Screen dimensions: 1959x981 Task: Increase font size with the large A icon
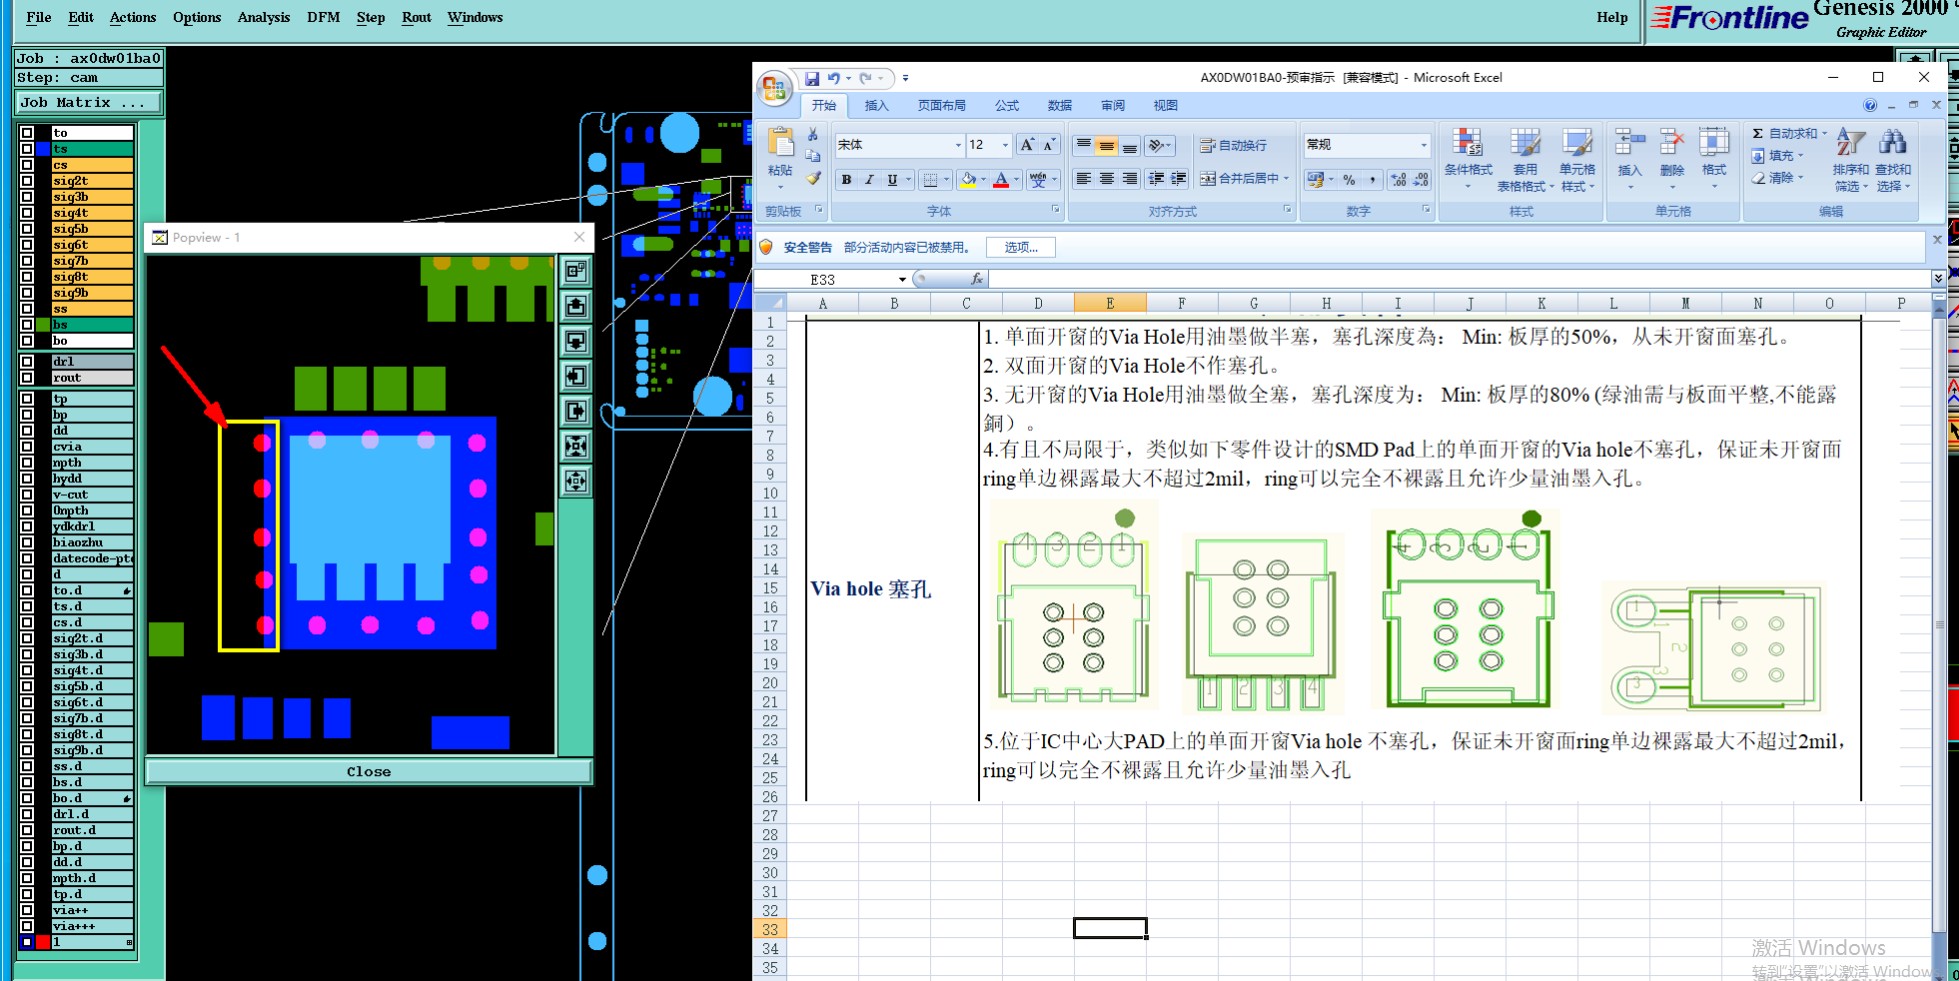coord(1027,145)
